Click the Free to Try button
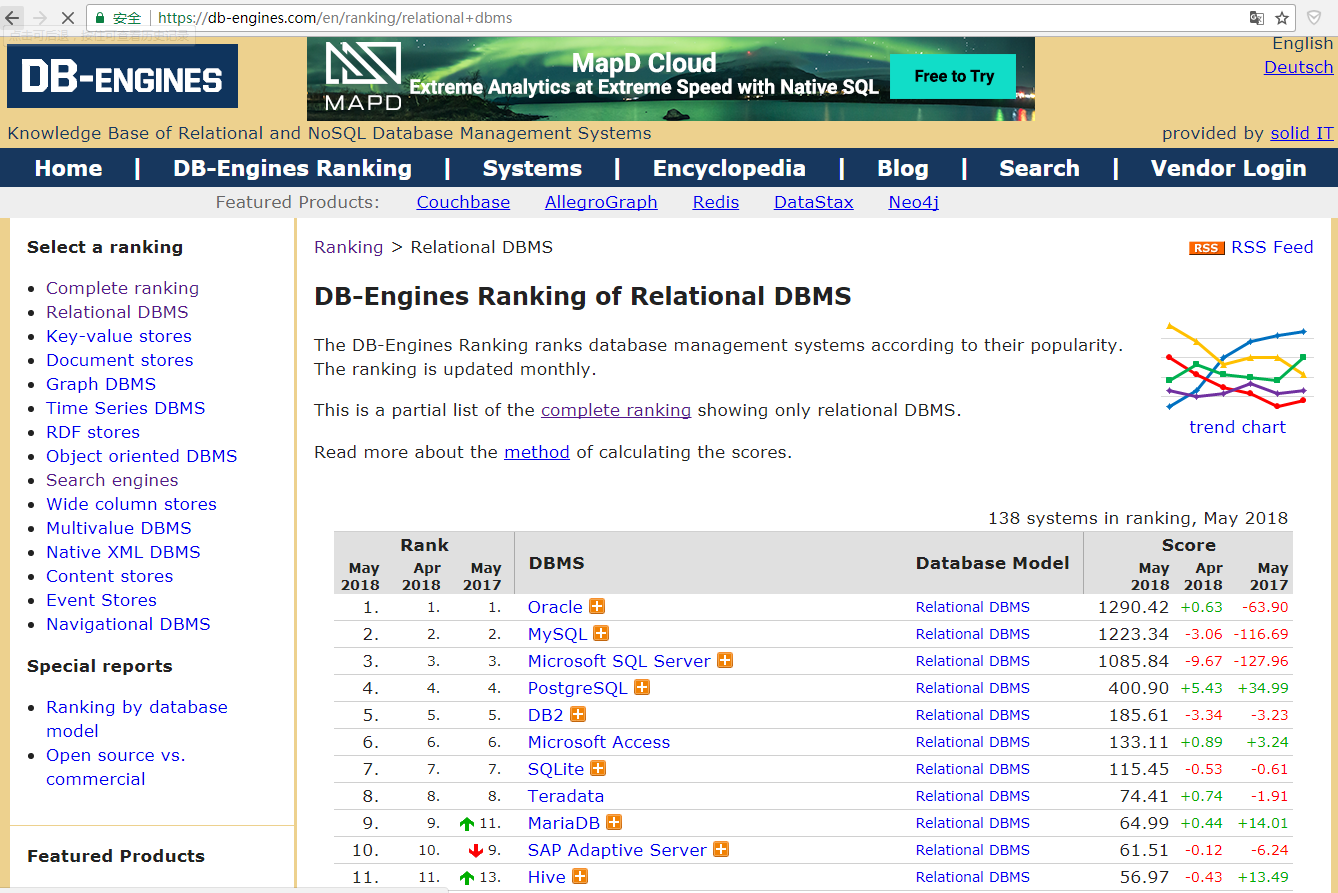This screenshot has height=893, width=1338. (x=953, y=76)
